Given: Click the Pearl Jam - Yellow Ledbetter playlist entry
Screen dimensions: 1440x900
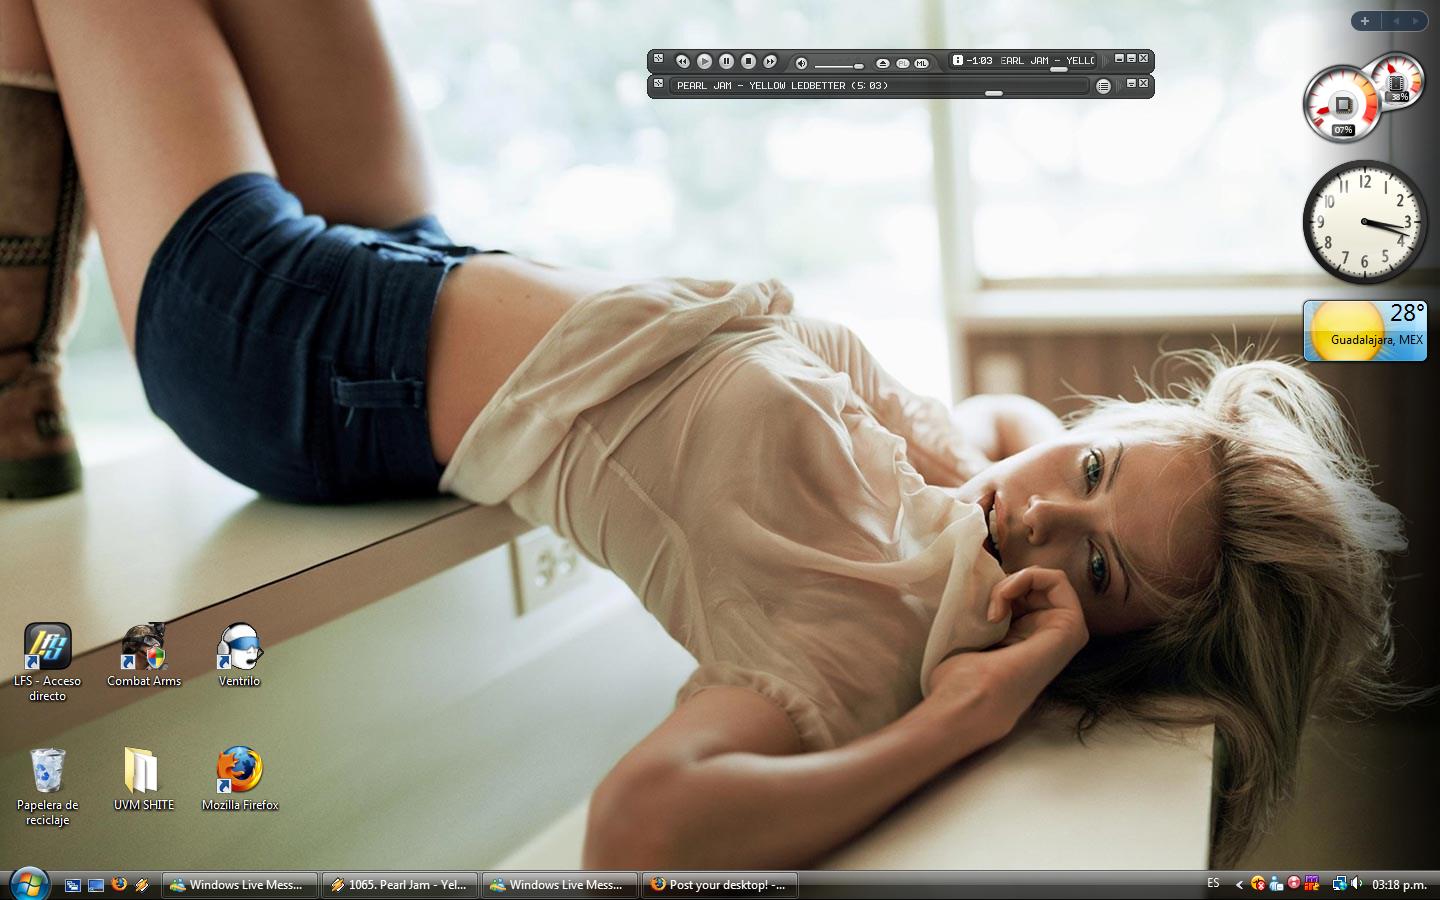Looking at the screenshot, I should pos(782,86).
